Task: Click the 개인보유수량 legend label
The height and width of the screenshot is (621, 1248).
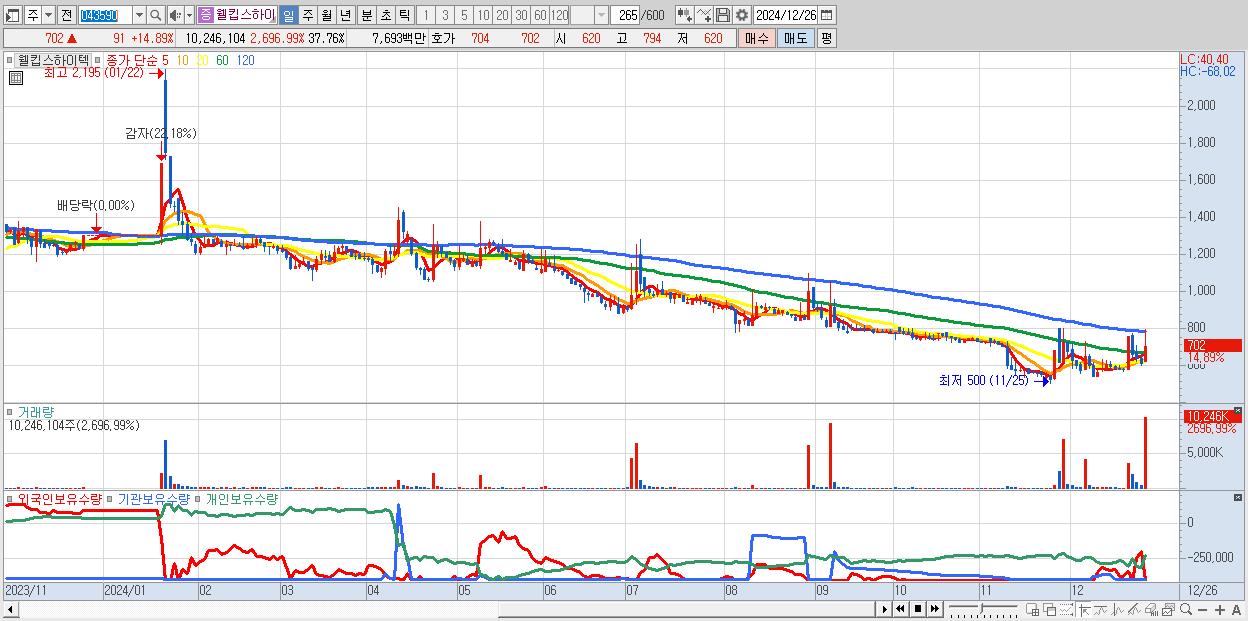Action: [242, 498]
